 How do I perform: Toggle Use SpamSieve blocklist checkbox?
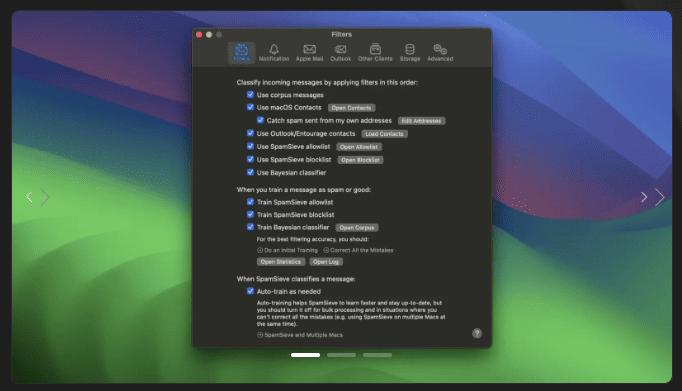point(250,159)
